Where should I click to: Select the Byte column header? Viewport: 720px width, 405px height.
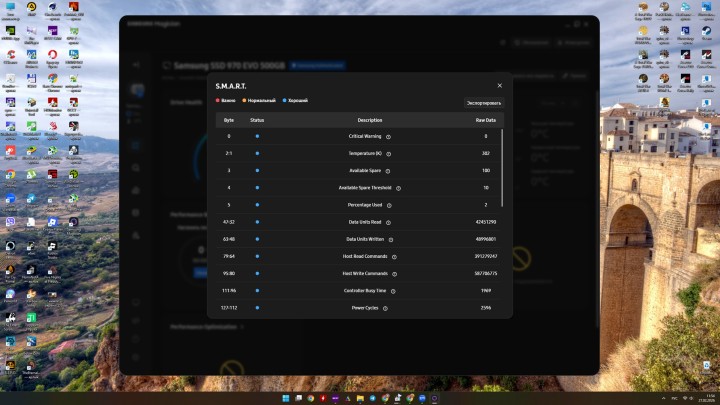229,120
